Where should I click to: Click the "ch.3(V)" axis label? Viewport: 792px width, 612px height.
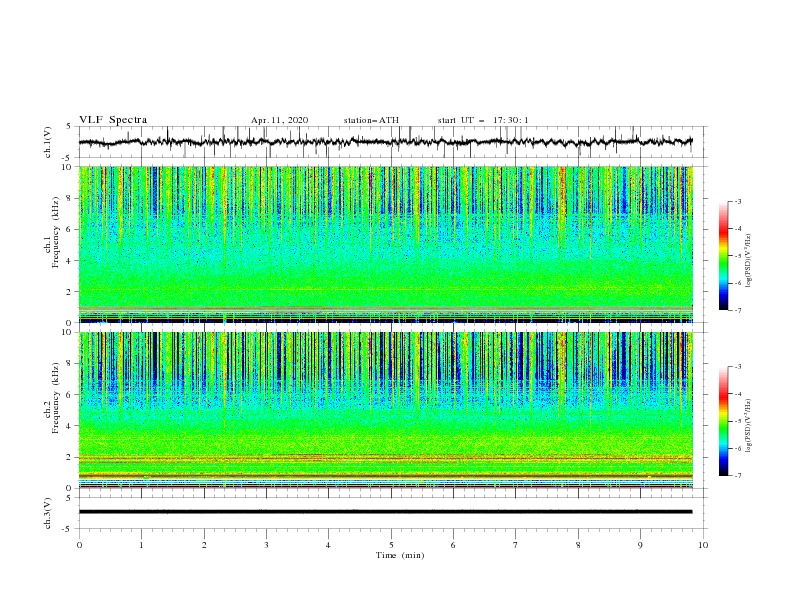pos(48,513)
